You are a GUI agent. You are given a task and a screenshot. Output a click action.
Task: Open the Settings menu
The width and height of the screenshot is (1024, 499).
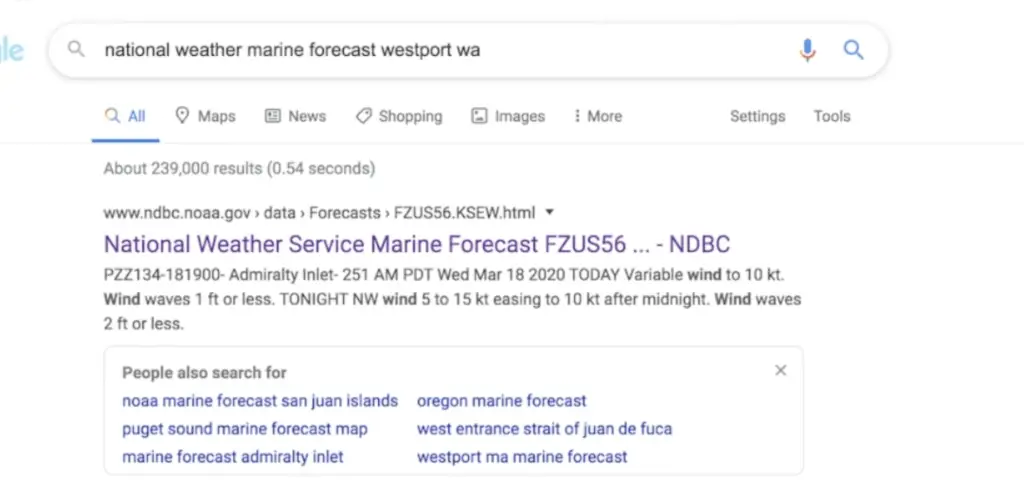758,116
